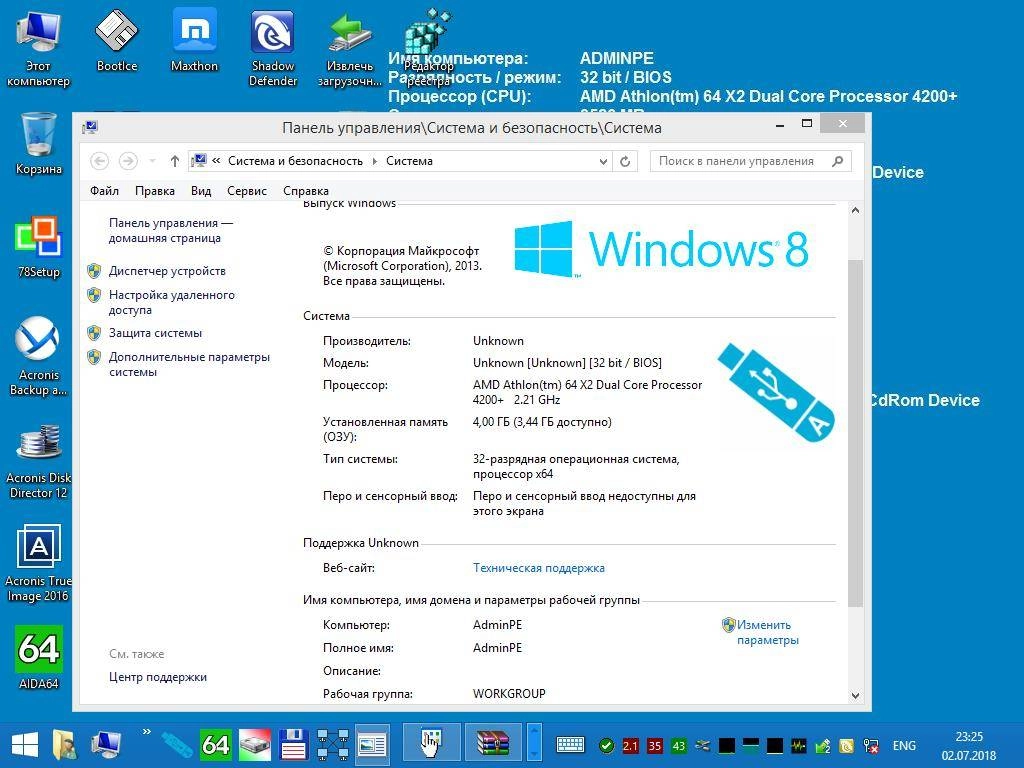This screenshot has height=768, width=1024.
Task: Launch BootIce from the desktop
Action: click(117, 40)
